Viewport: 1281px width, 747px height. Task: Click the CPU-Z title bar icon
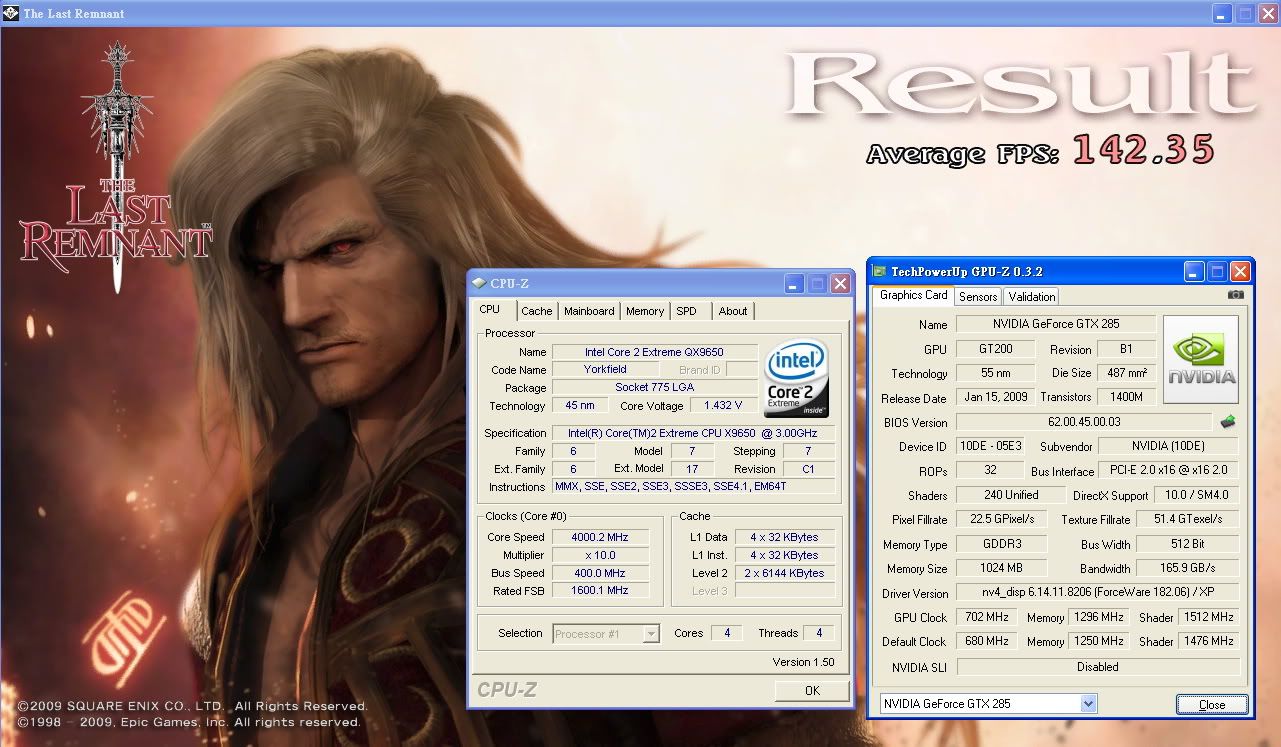479,284
